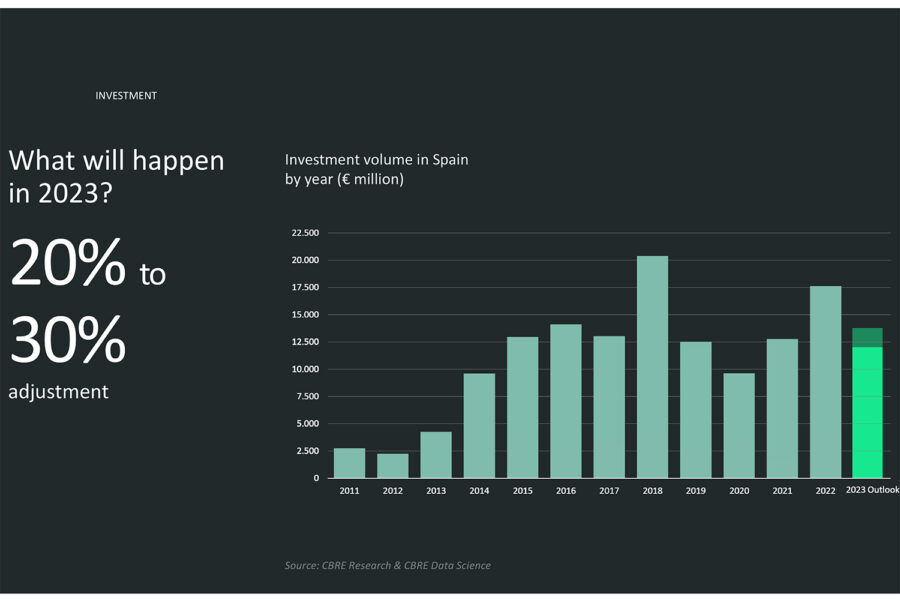Select the "What will happen in 2023?" heading
The width and height of the screenshot is (900, 600).
(x=116, y=176)
